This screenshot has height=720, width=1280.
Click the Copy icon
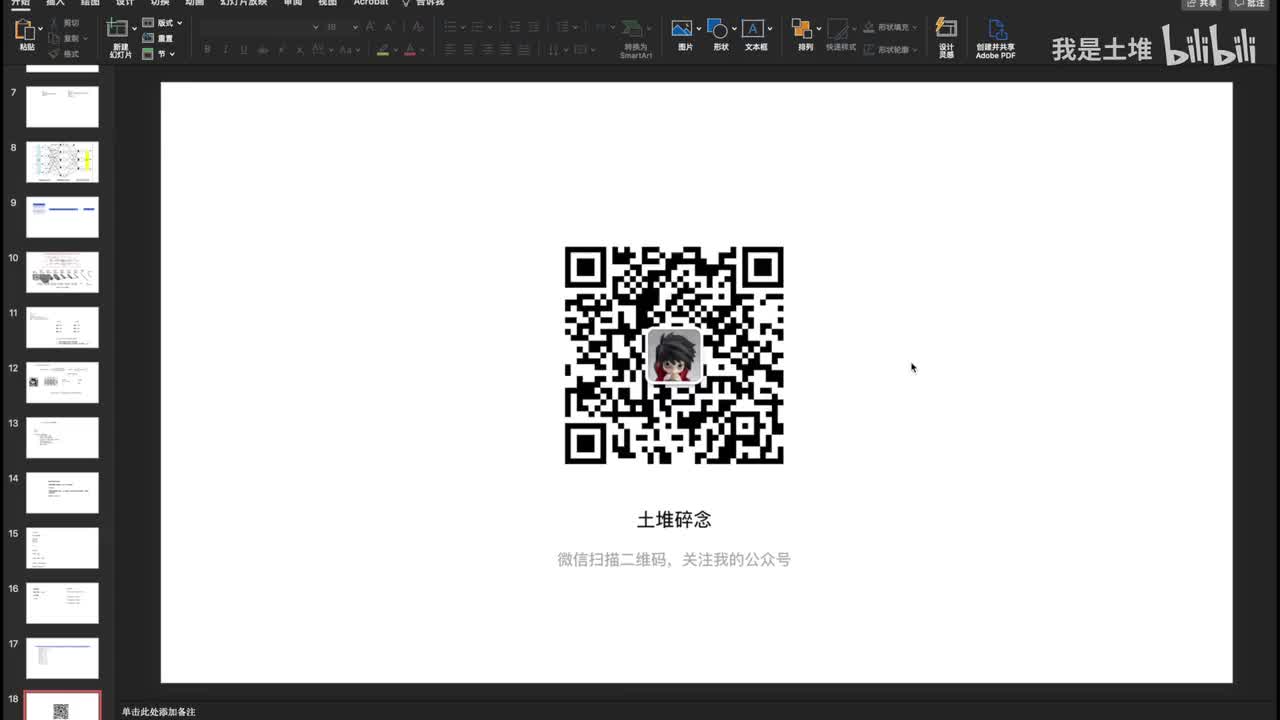click(x=54, y=38)
